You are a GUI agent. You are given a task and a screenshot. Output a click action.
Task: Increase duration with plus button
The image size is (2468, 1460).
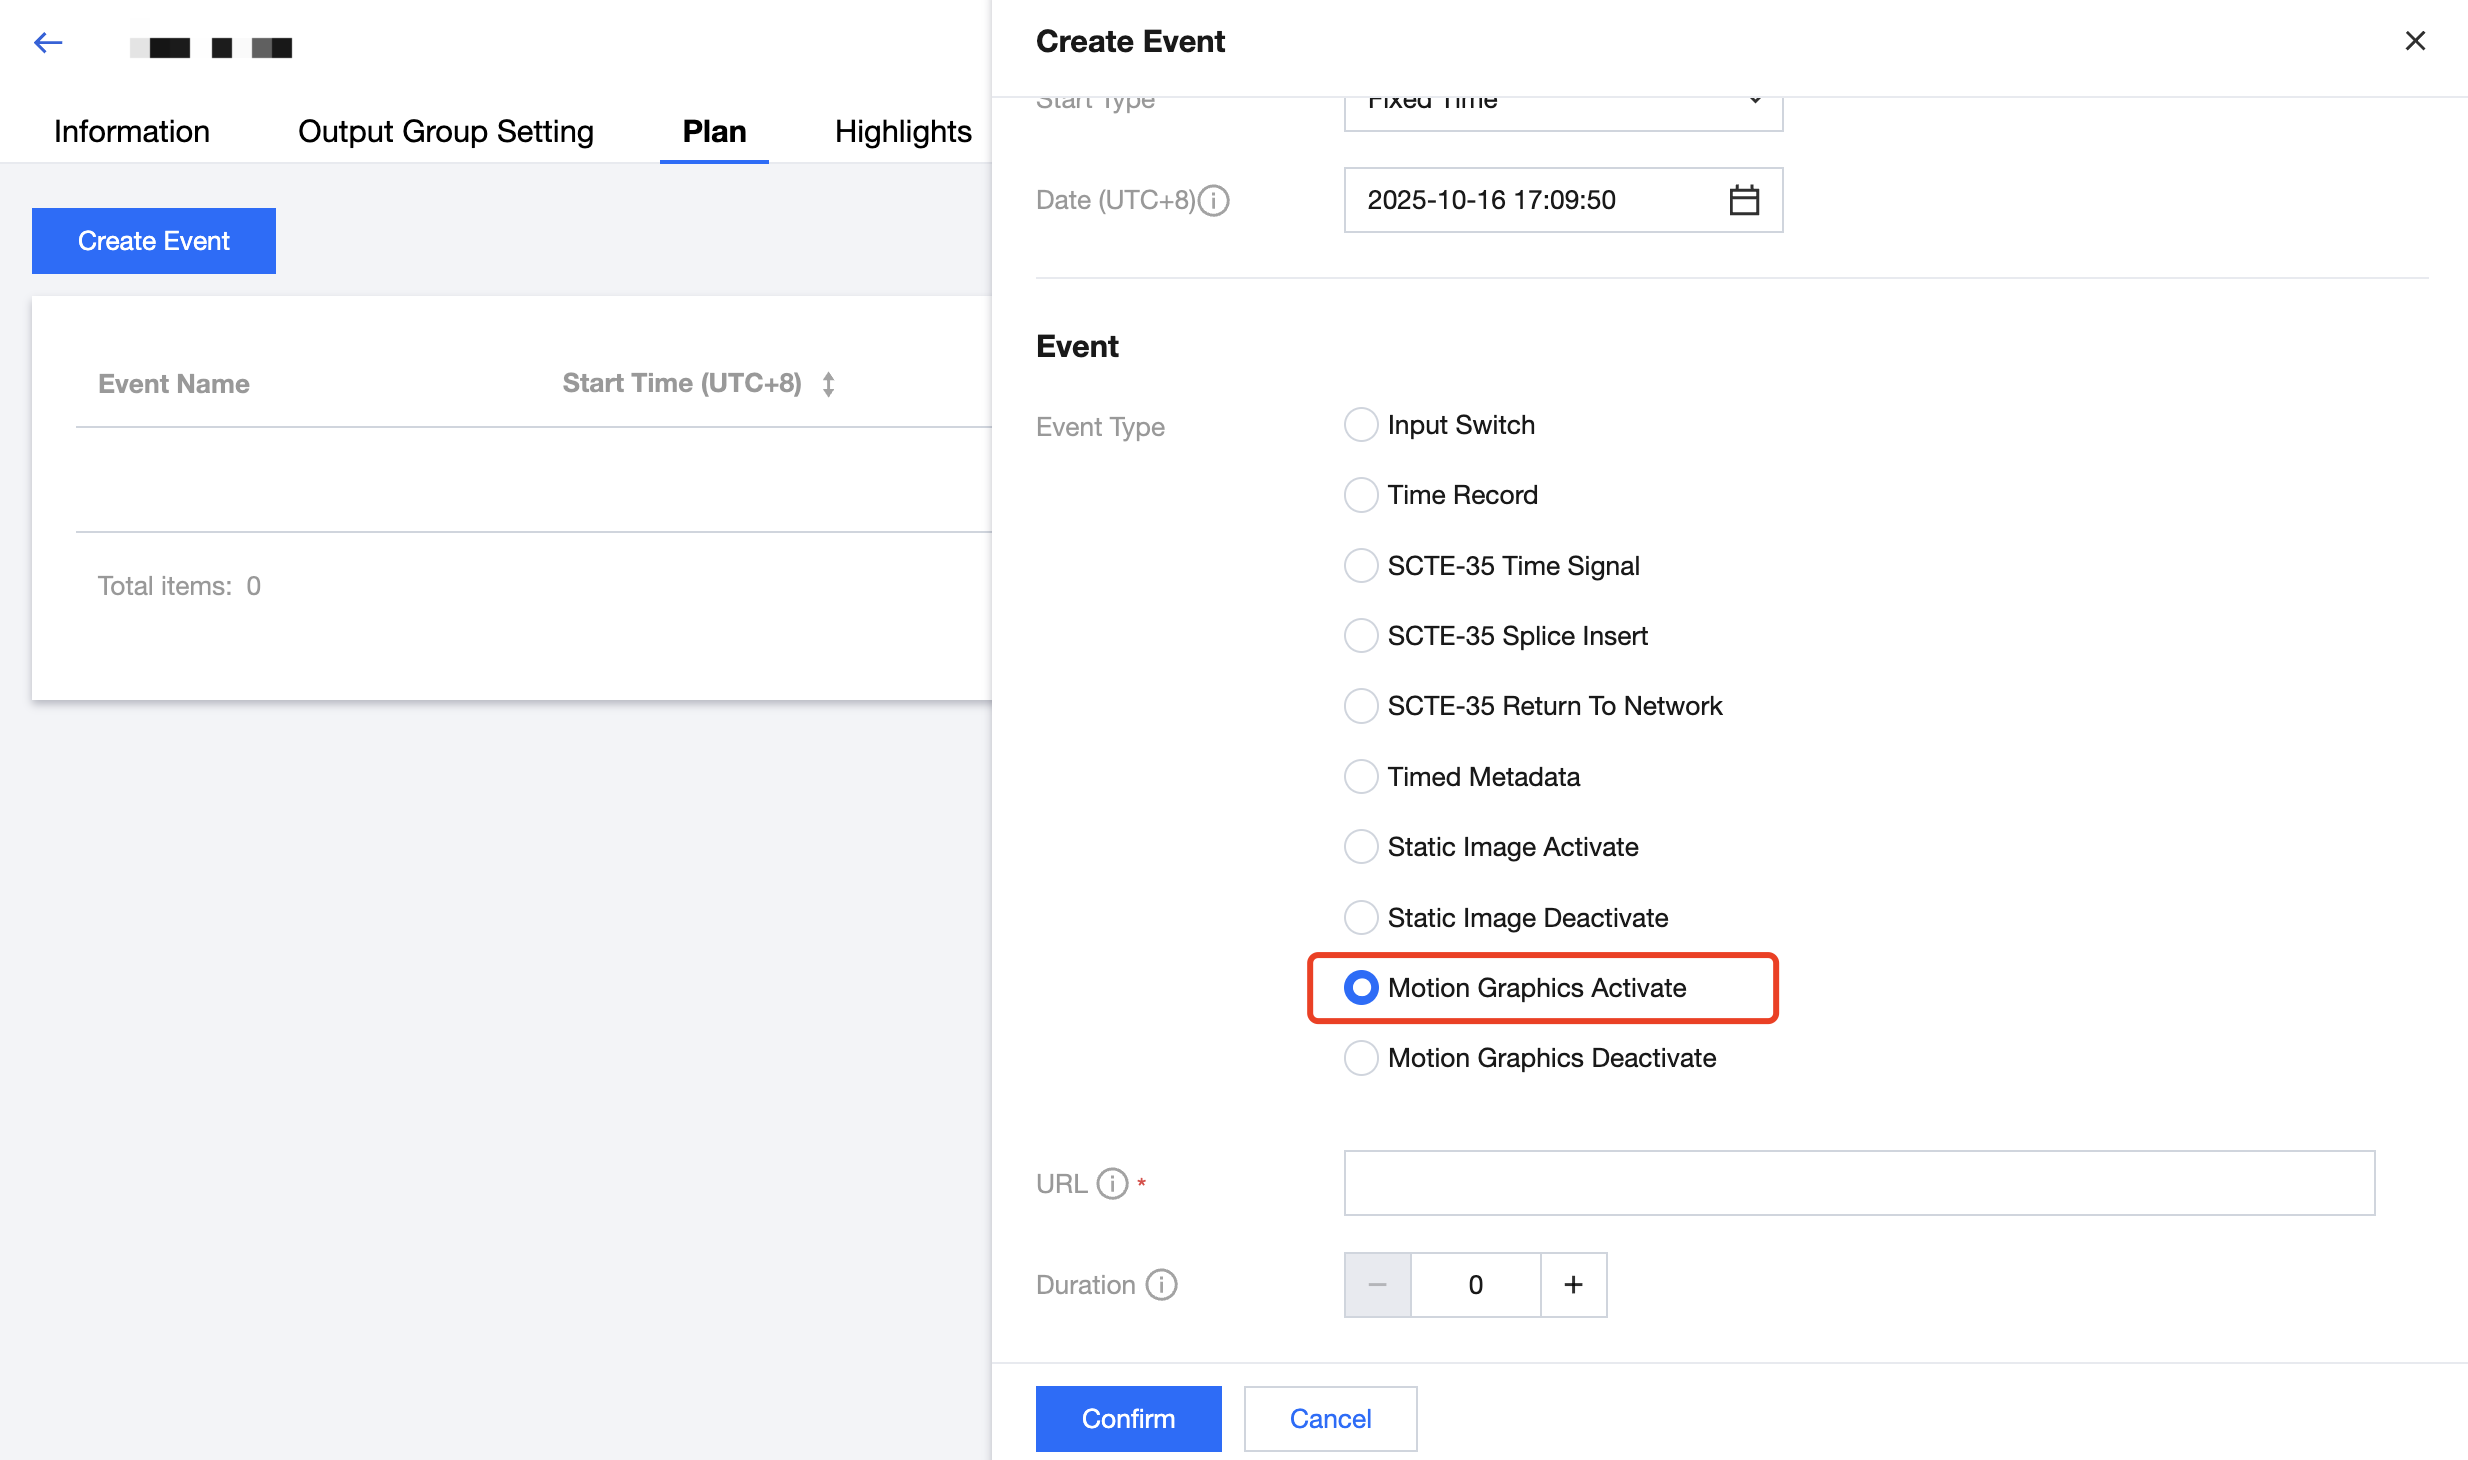[1573, 1285]
